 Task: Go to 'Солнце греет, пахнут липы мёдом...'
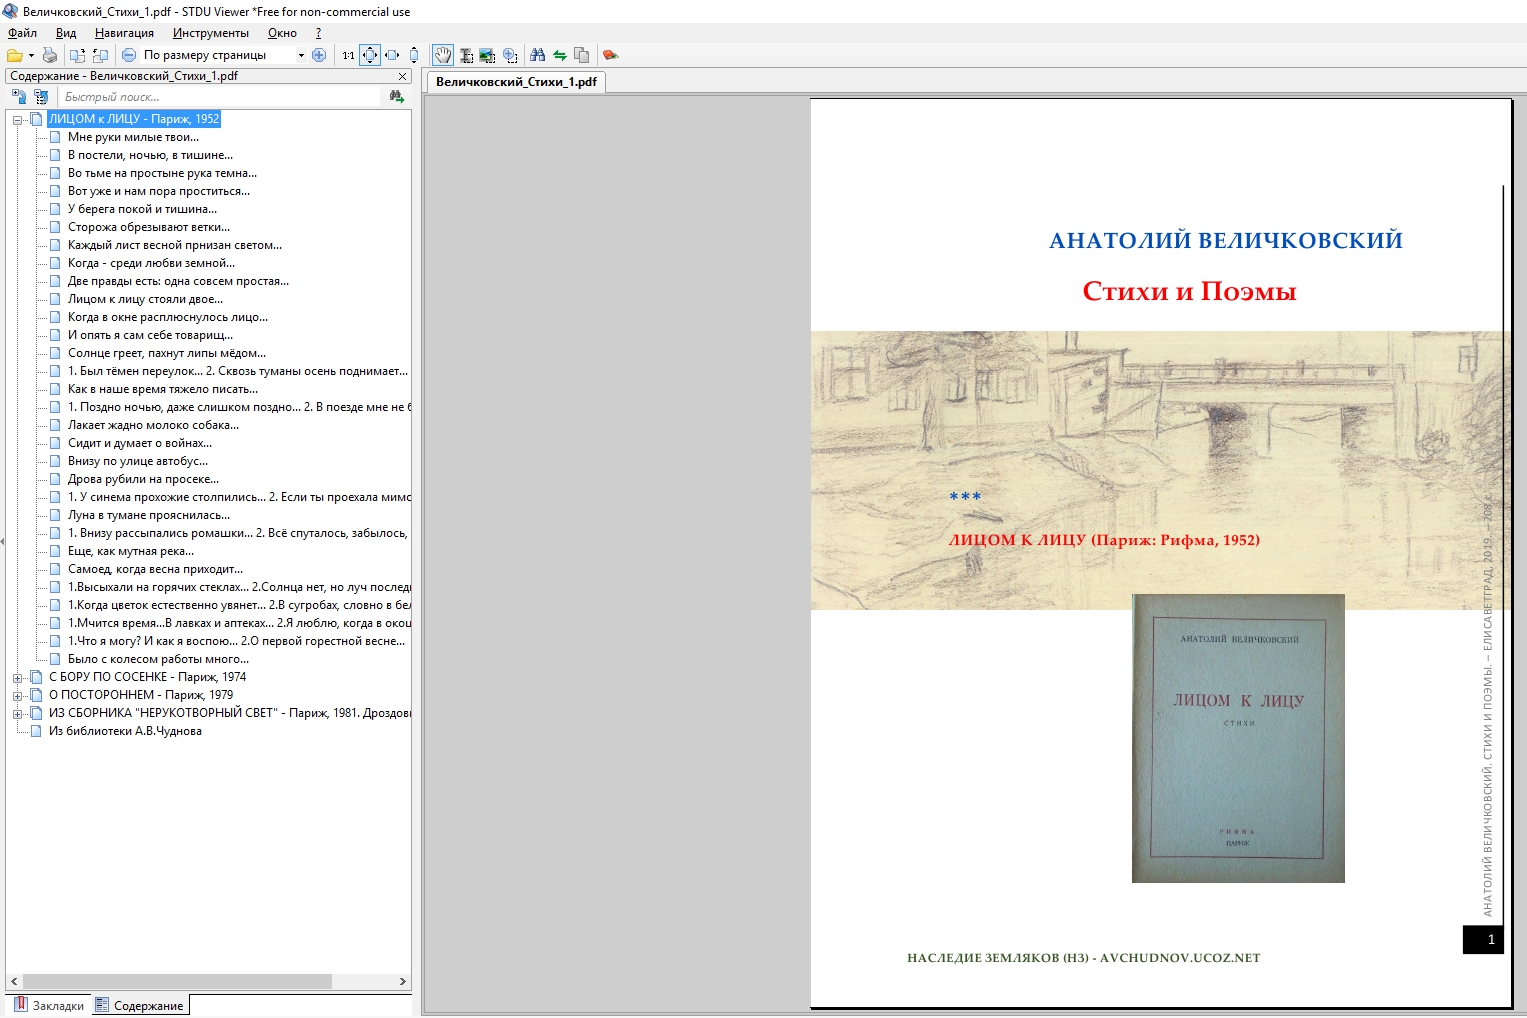coord(167,353)
